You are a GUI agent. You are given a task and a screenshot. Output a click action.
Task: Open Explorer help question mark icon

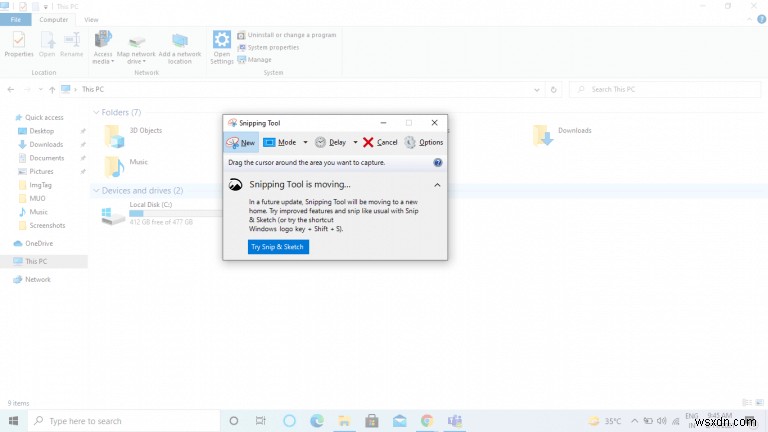coord(762,19)
